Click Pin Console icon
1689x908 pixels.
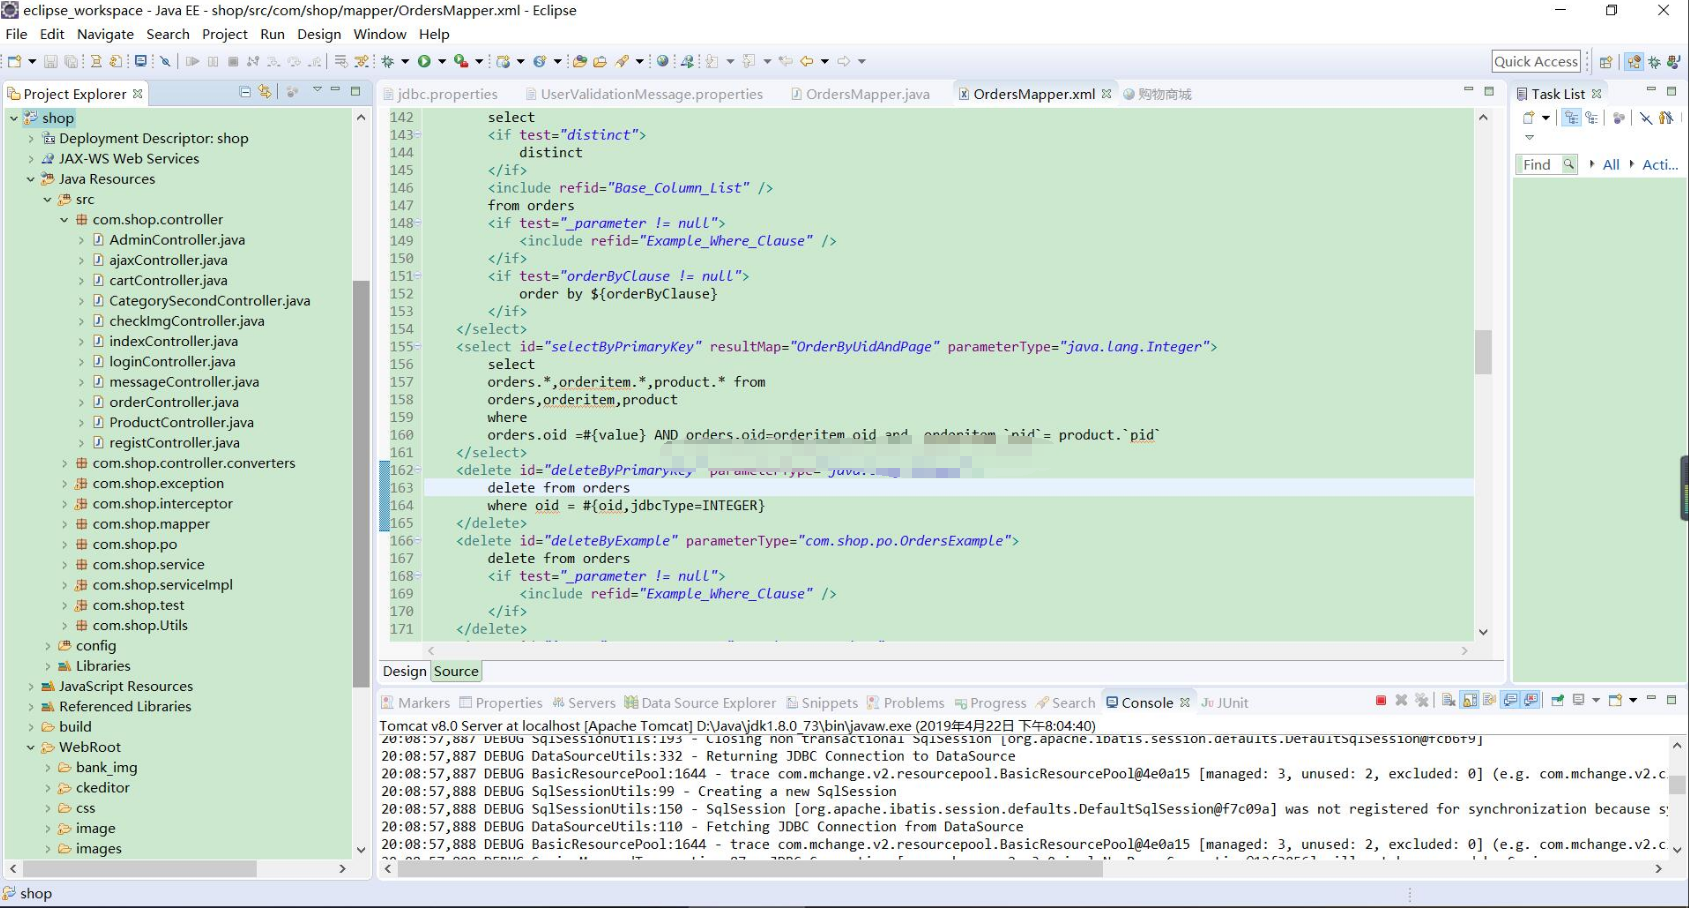pos(1558,700)
